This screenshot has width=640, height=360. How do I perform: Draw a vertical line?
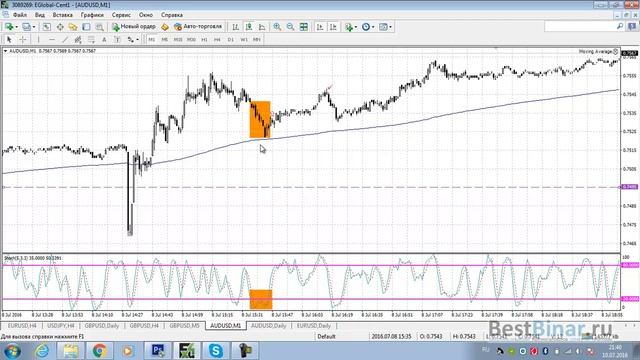pyautogui.click(x=38, y=40)
